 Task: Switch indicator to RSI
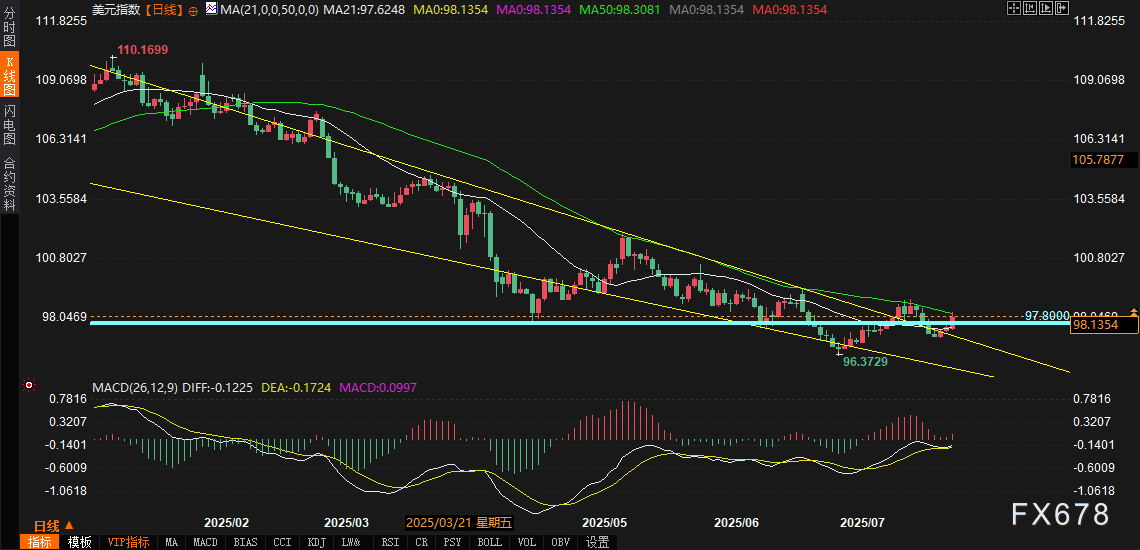pos(389,542)
